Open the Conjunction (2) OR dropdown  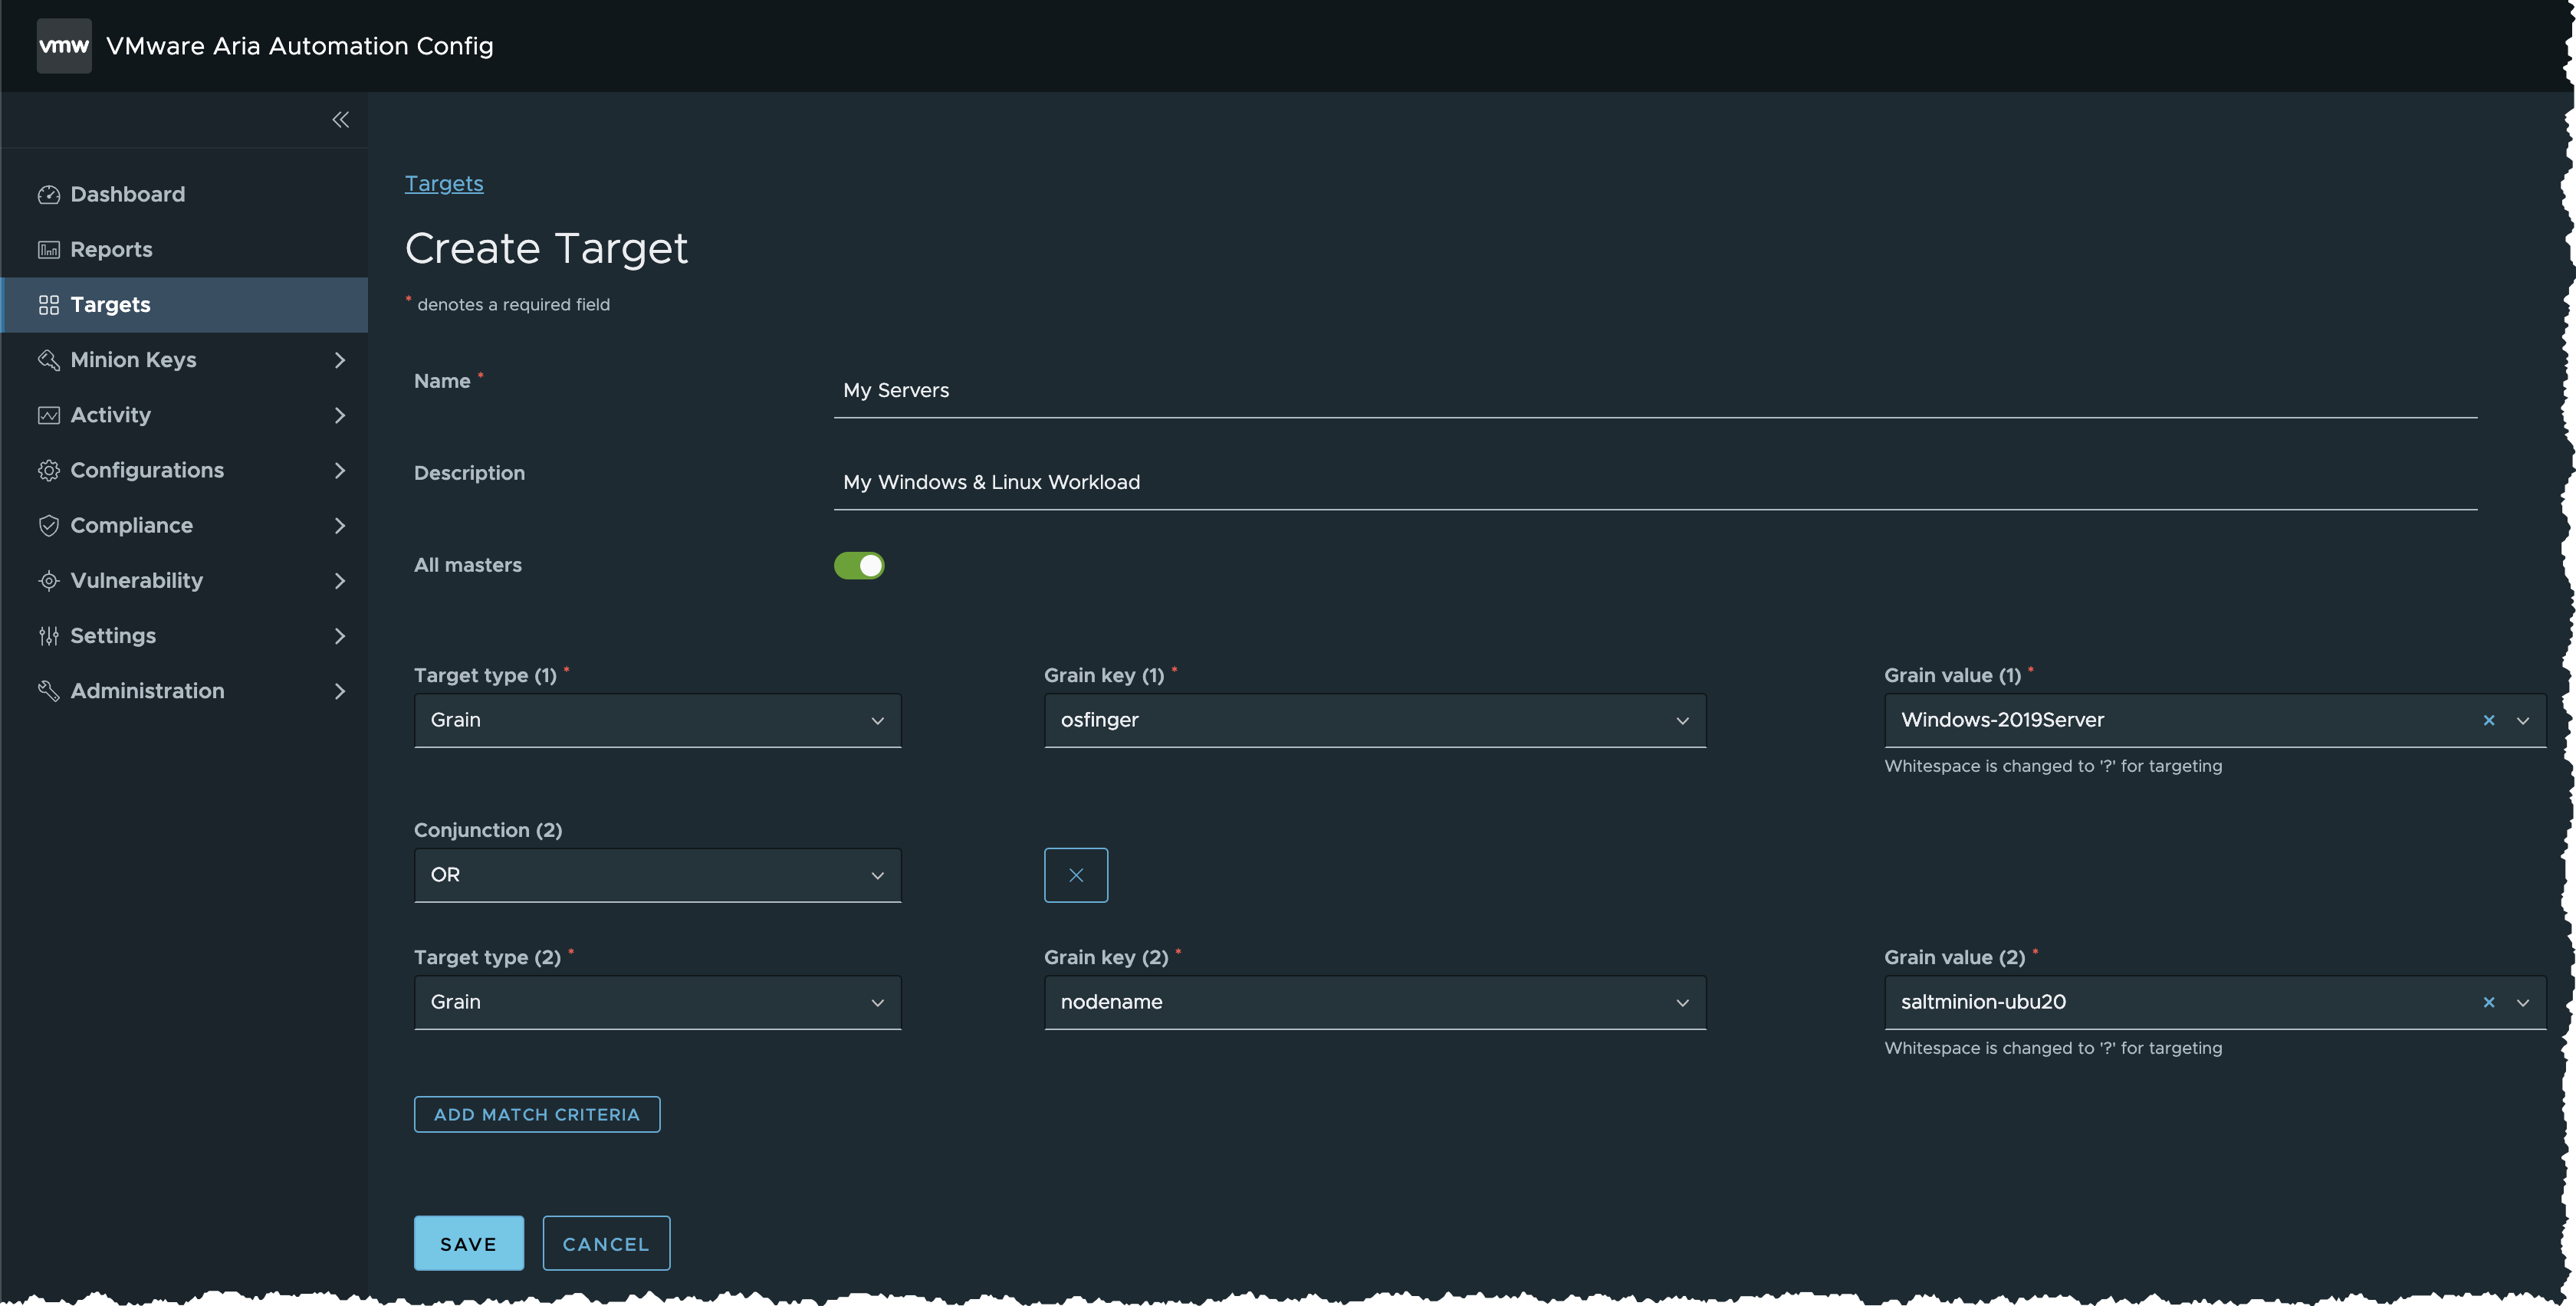(x=658, y=875)
